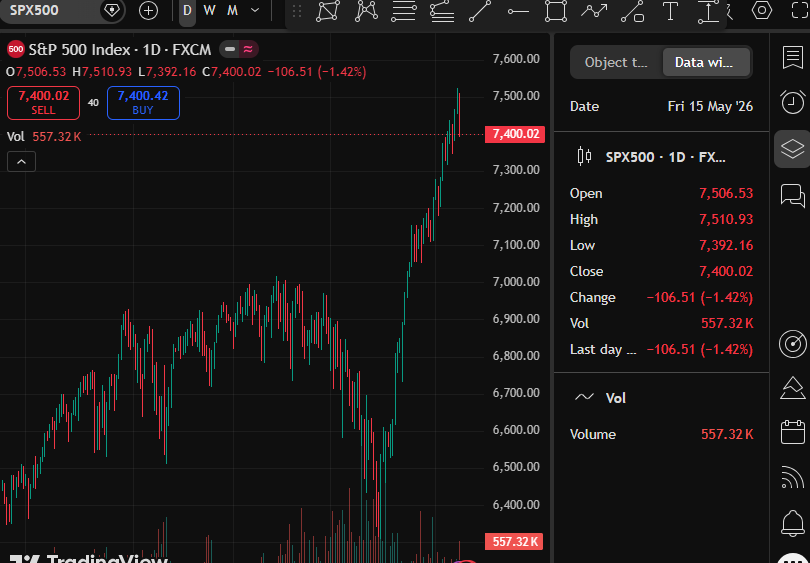Open chart settings hexagon icon
The image size is (810, 563).
click(762, 10)
